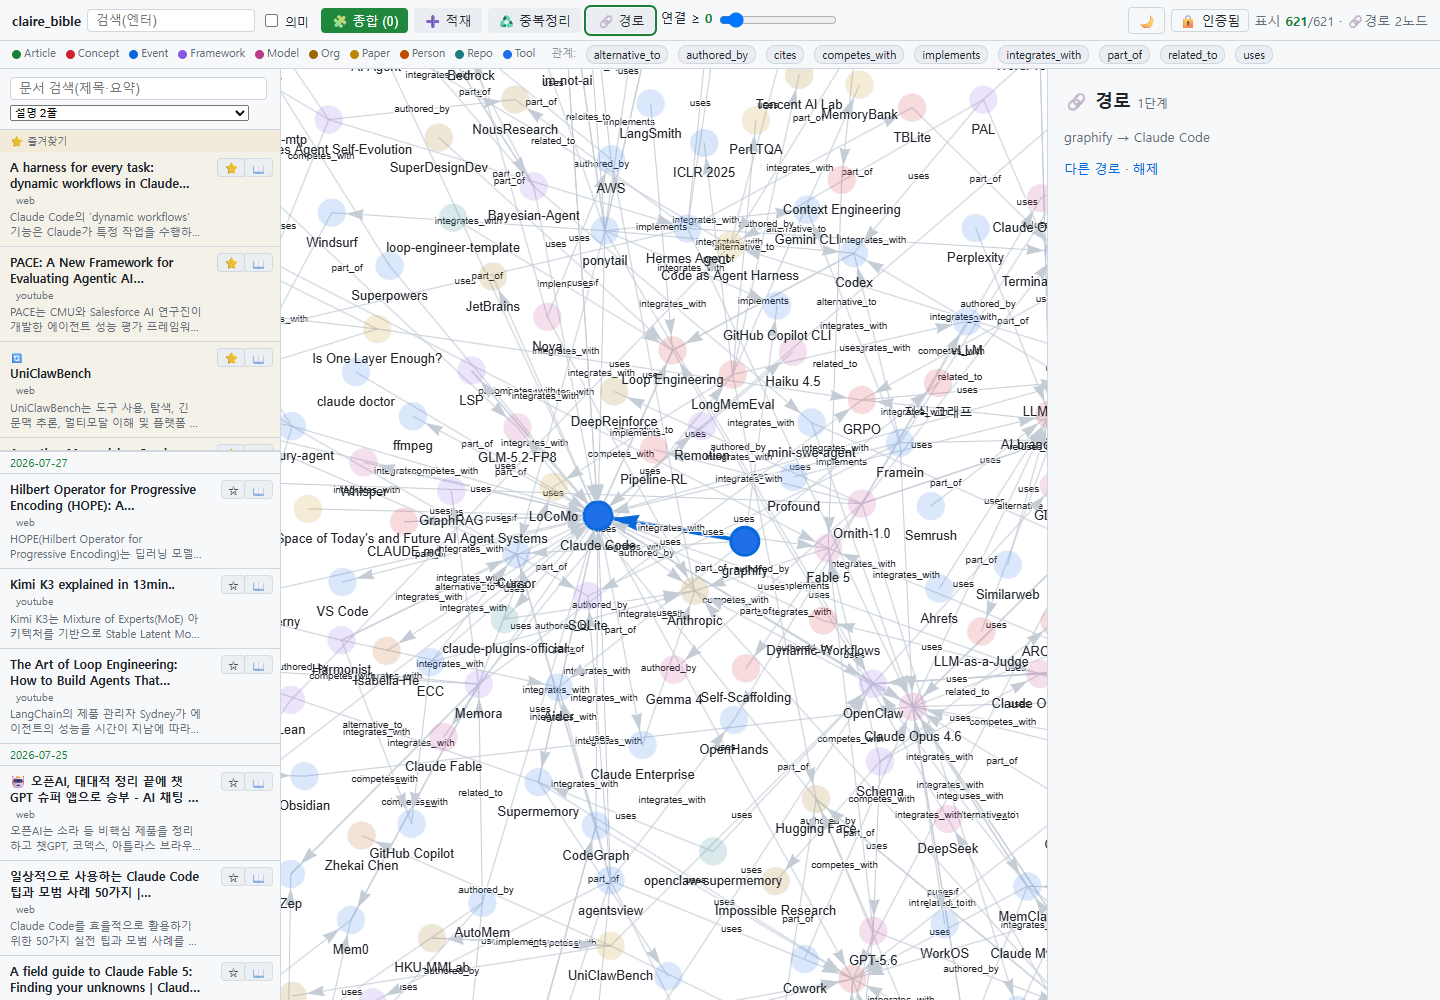Toggle the Person type filter
The height and width of the screenshot is (1000, 1440).
coord(422,54)
